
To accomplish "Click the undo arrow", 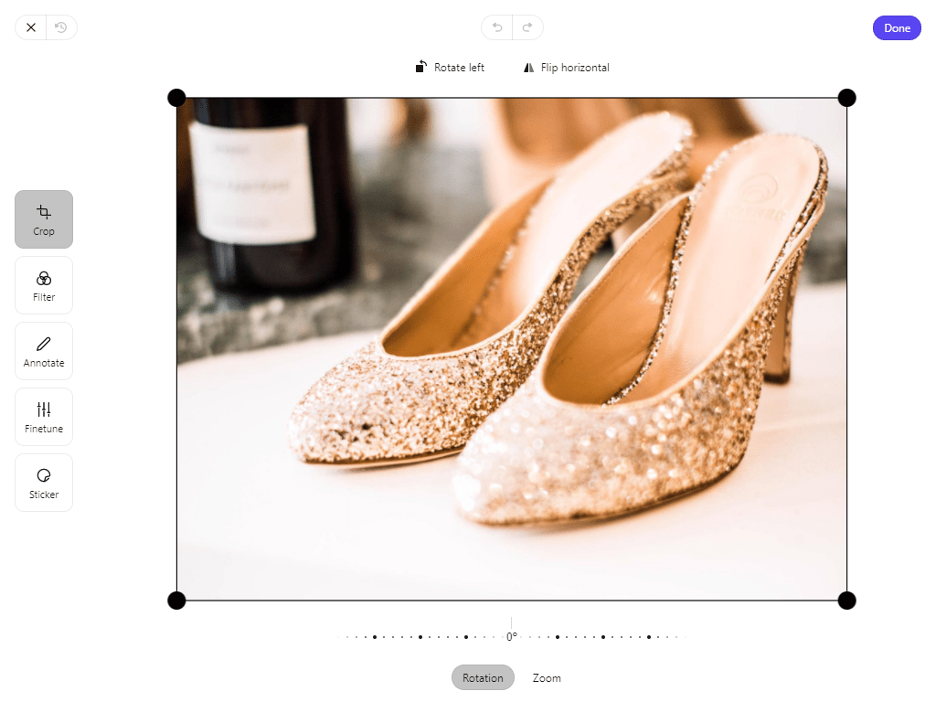I will coord(496,27).
